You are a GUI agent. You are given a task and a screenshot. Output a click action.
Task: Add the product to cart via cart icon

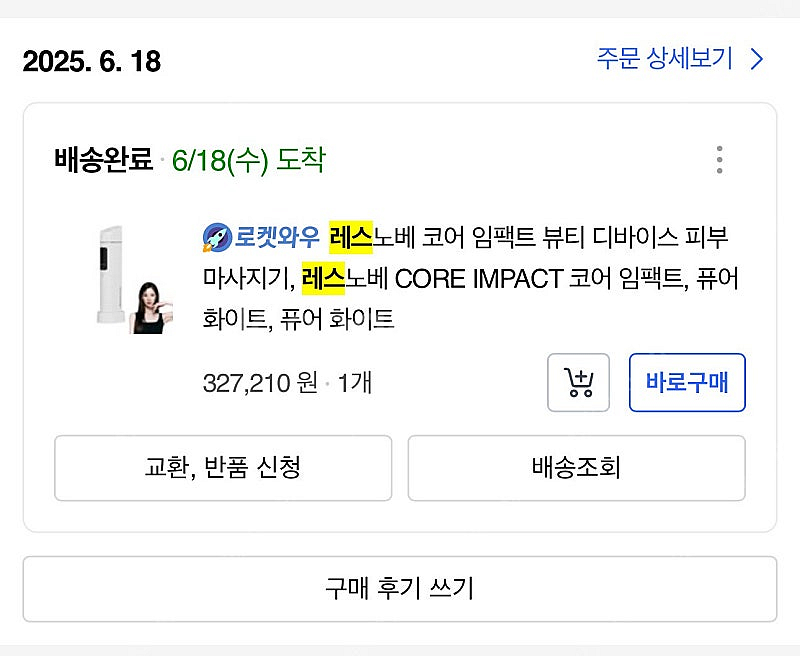click(578, 382)
